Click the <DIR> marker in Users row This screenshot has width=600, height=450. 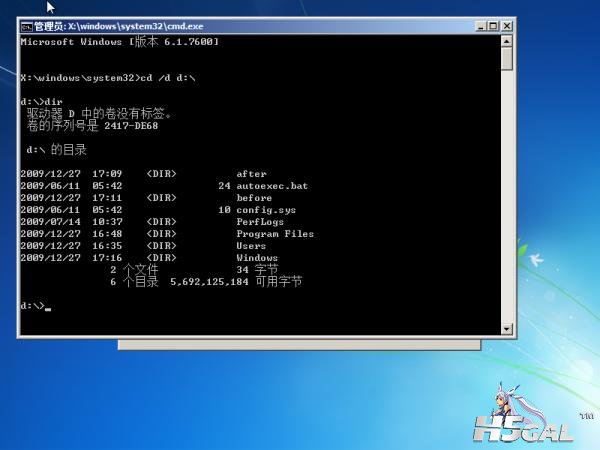(161, 246)
